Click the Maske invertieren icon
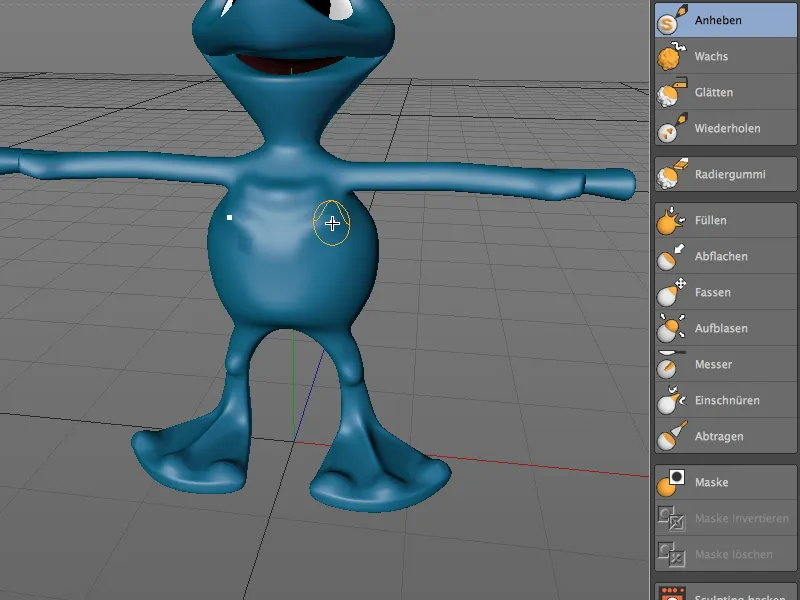The width and height of the screenshot is (800, 600). tap(671, 518)
